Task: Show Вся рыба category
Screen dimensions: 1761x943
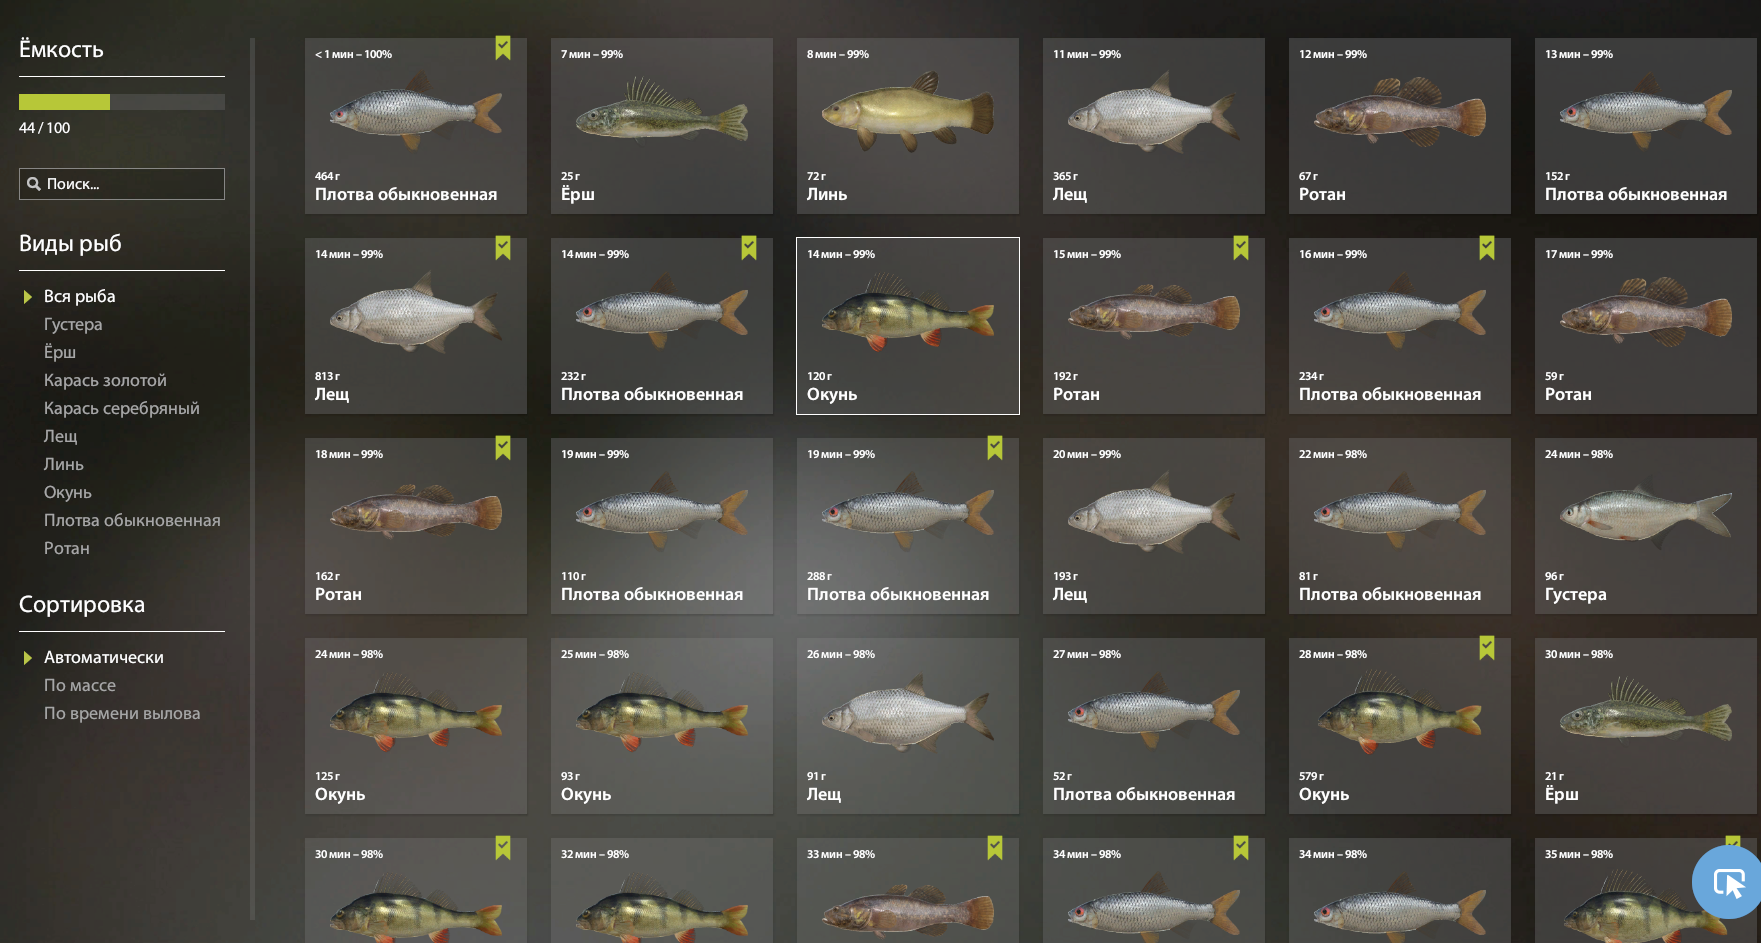Action: click(80, 296)
